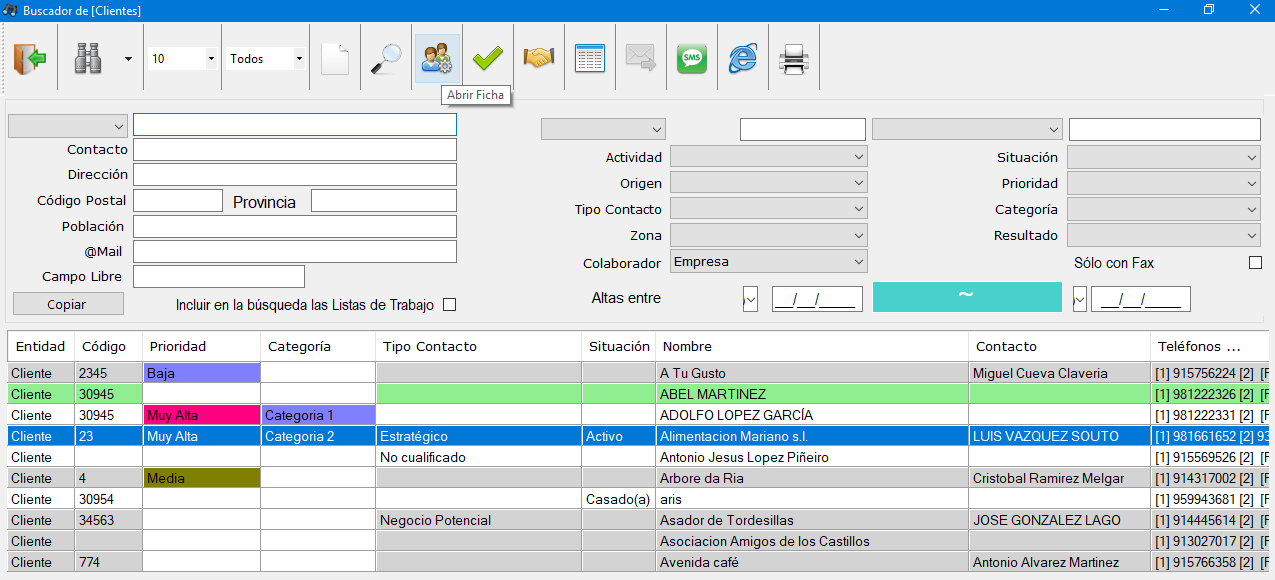Open the Actividad dropdown
The width and height of the screenshot is (1275, 580).
coord(768,157)
